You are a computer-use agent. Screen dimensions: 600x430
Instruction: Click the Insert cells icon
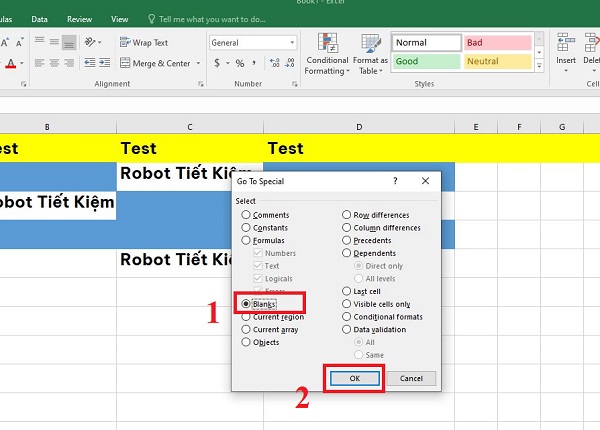566,42
